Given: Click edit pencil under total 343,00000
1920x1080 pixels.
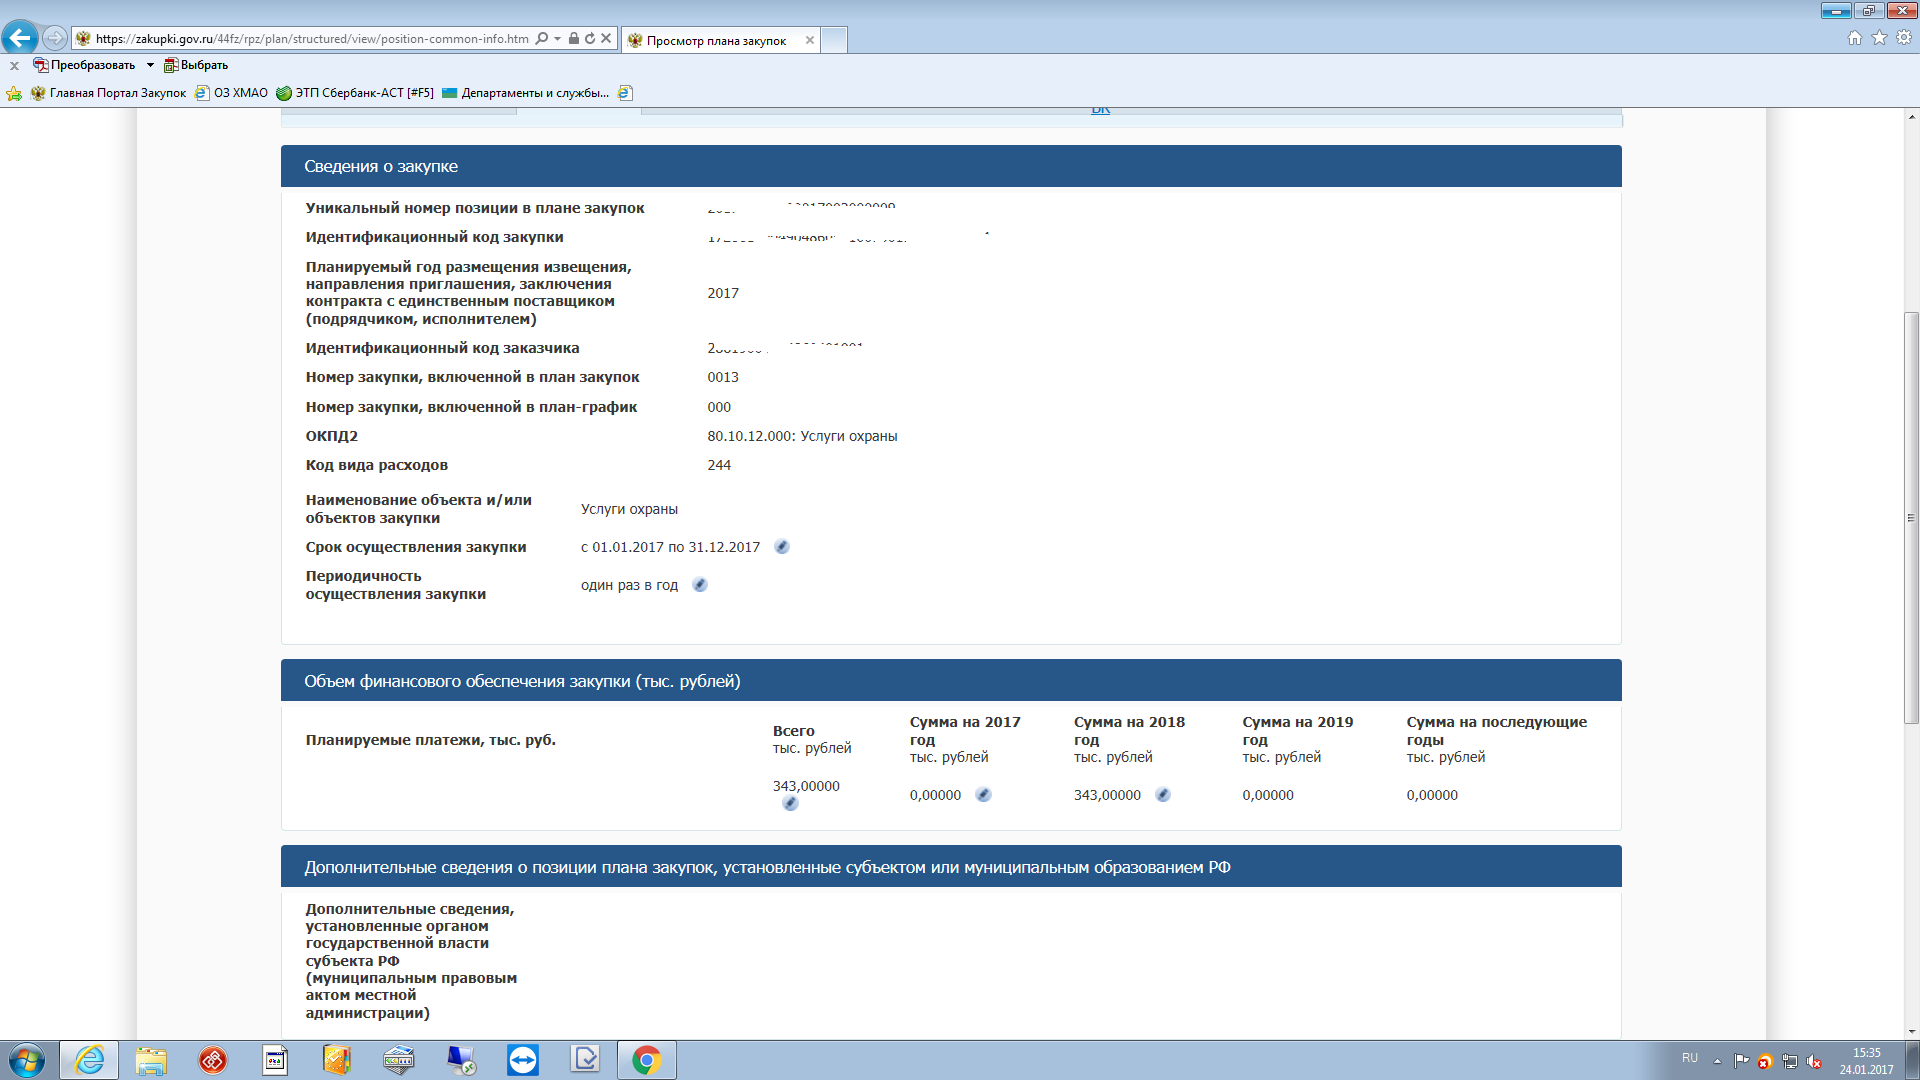Looking at the screenshot, I should [790, 804].
